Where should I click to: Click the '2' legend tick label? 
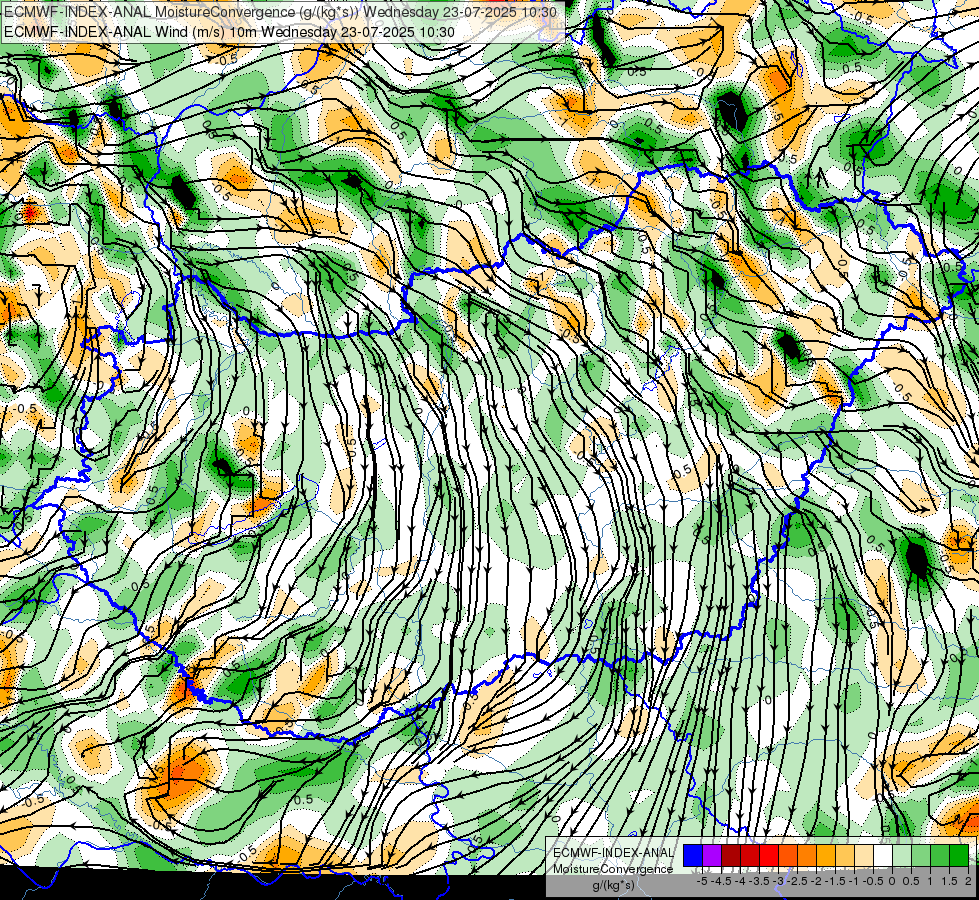pos(968,881)
